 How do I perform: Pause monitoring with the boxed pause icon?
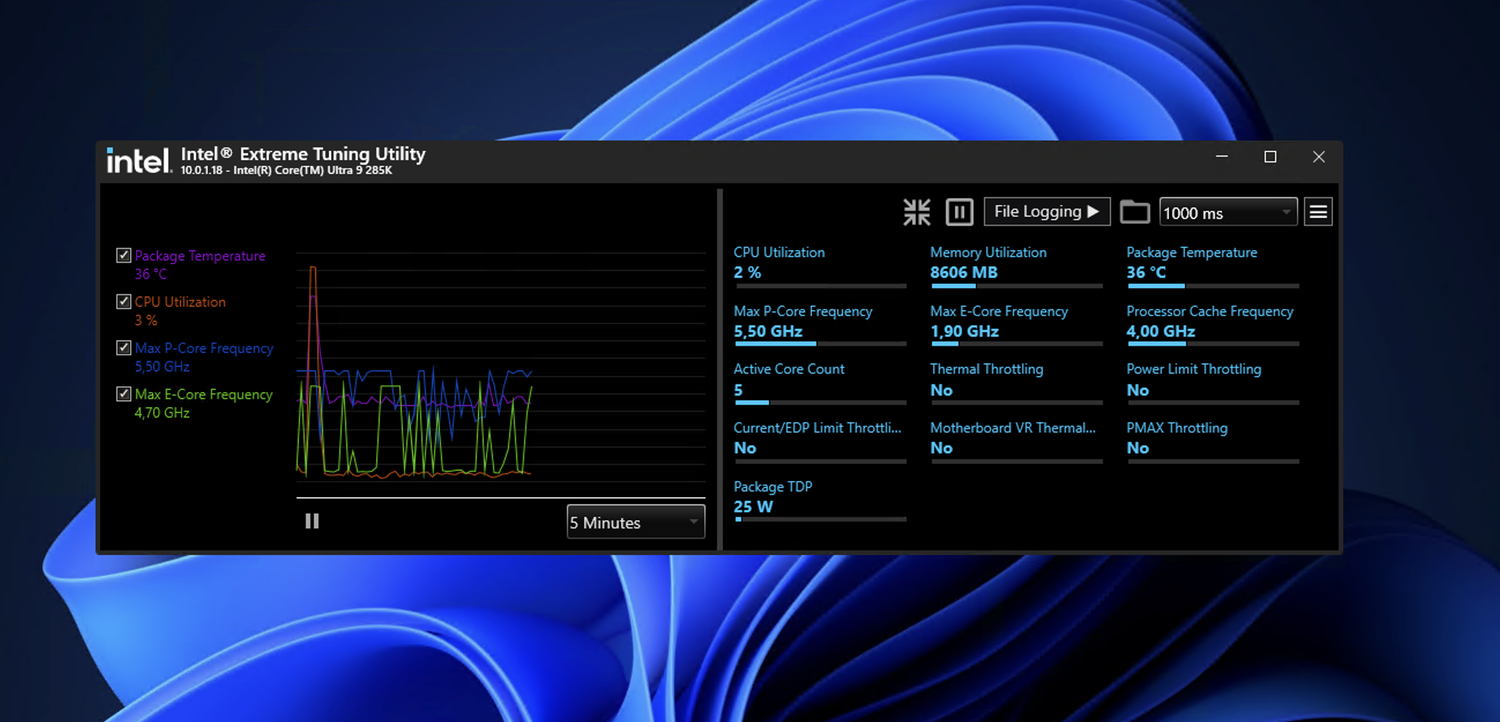959,212
